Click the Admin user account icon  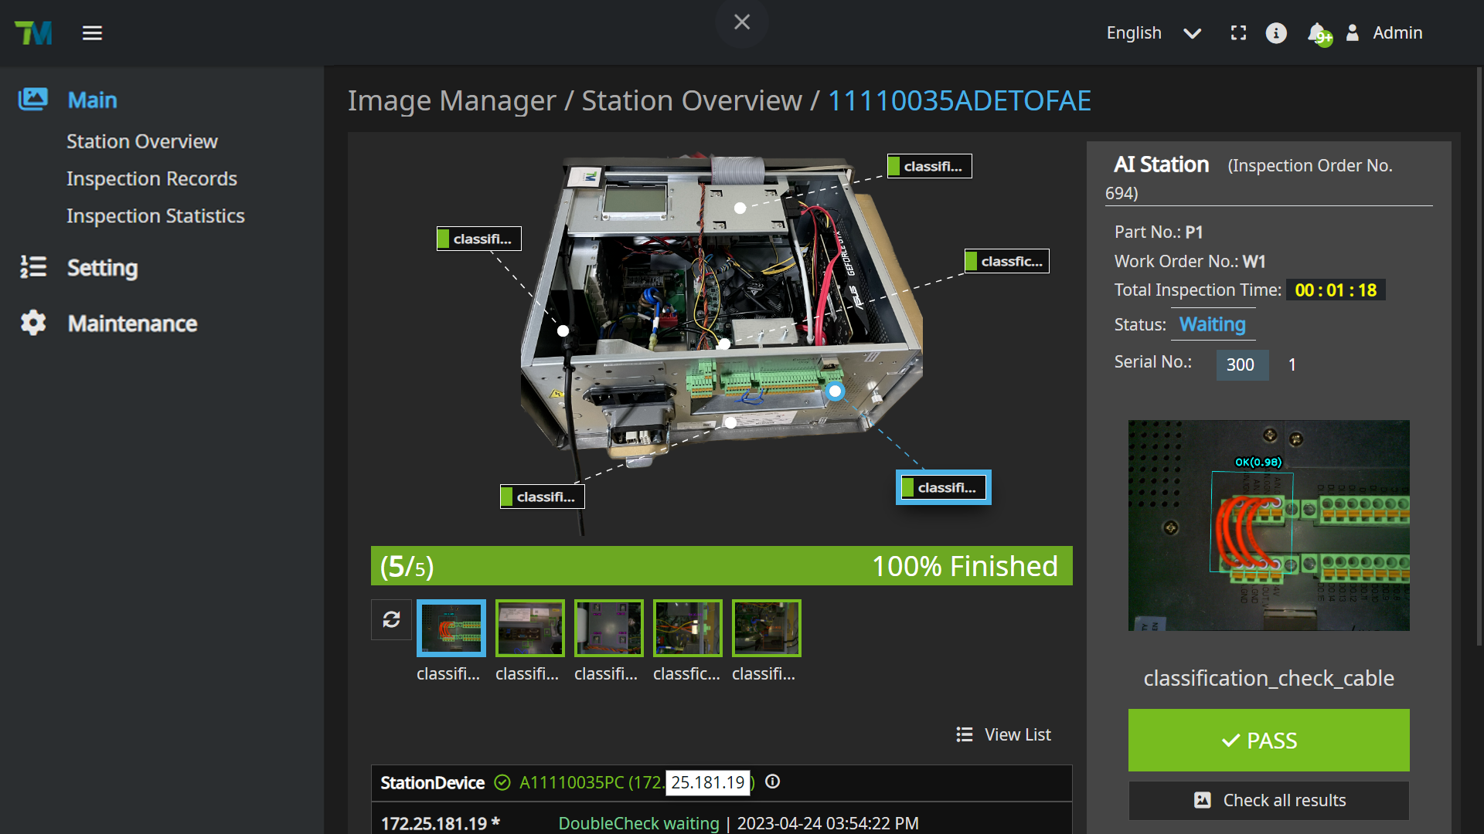pos(1353,33)
